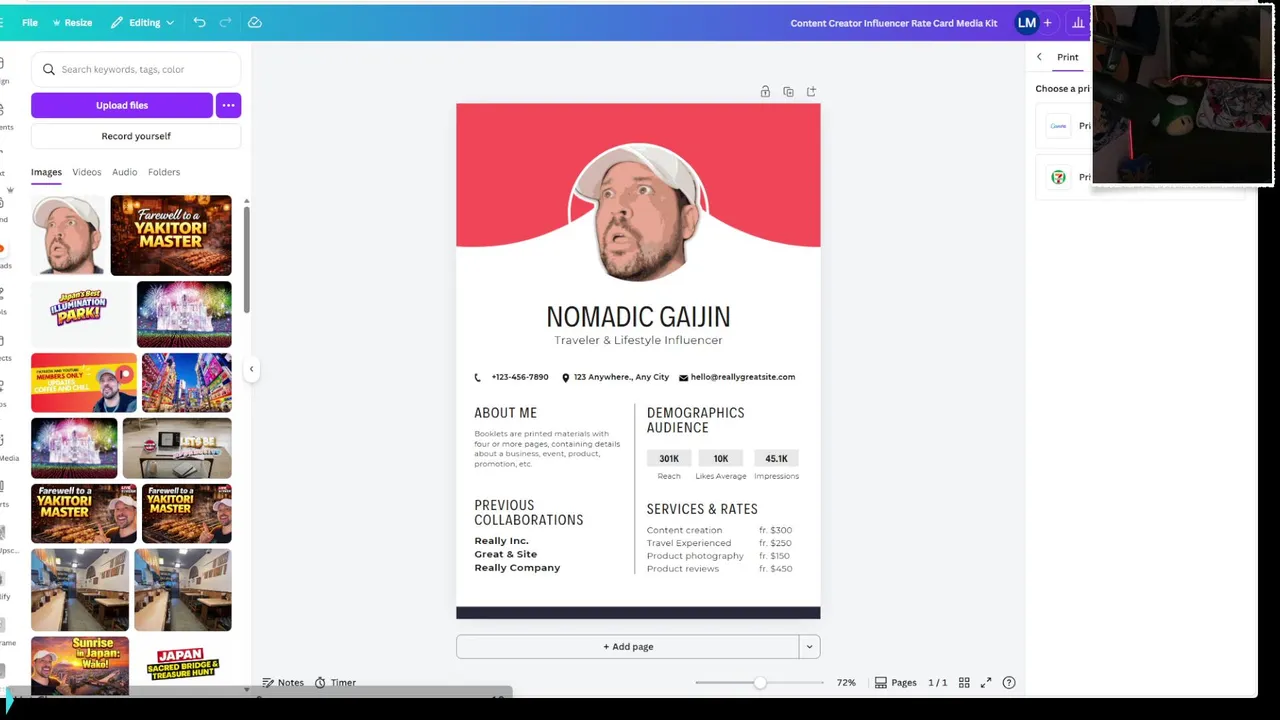The image size is (1280, 720).
Task: Switch to the Videos tab
Action: 87,172
